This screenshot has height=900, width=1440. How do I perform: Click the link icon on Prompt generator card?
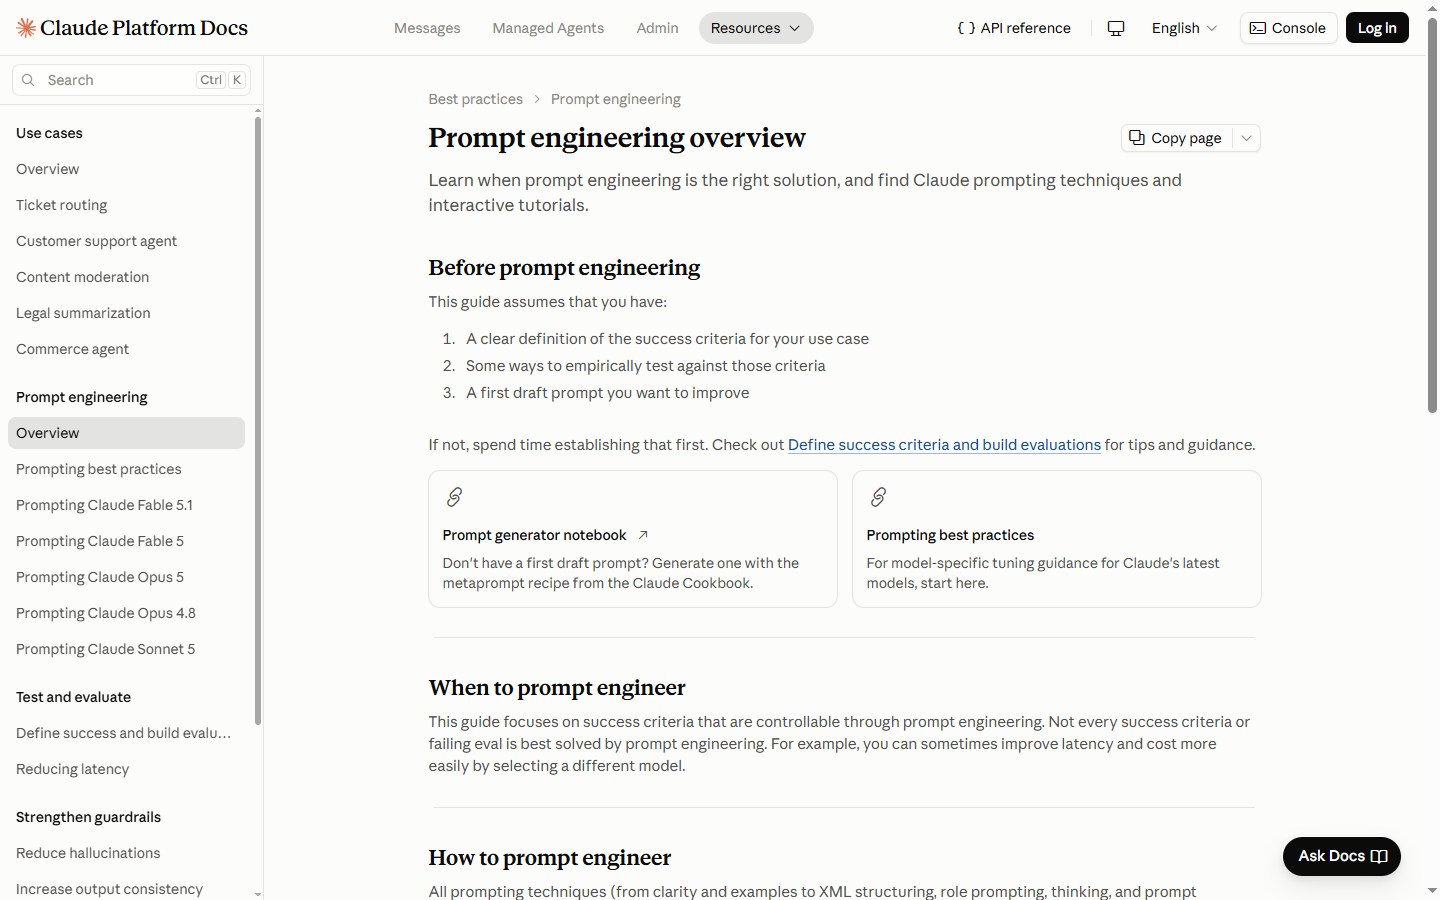pos(454,497)
